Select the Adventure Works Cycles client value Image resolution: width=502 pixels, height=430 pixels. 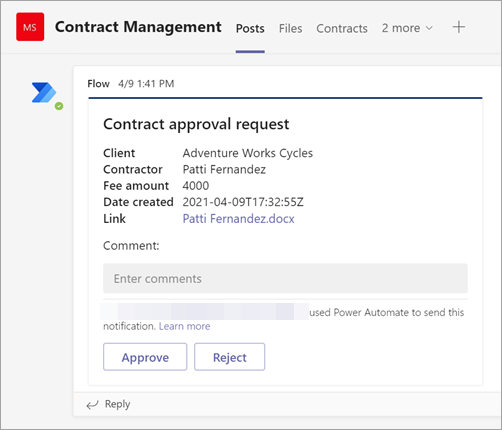tap(248, 153)
